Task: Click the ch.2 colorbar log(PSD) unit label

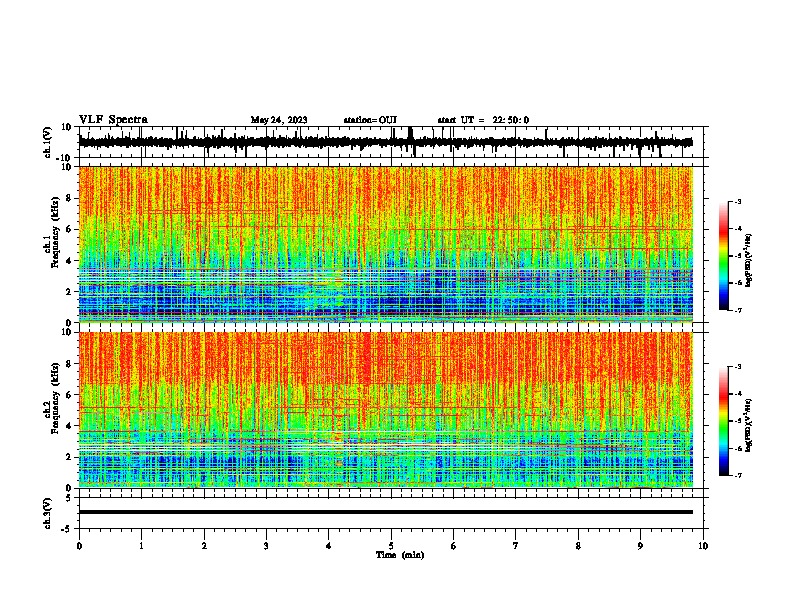Action: point(748,425)
